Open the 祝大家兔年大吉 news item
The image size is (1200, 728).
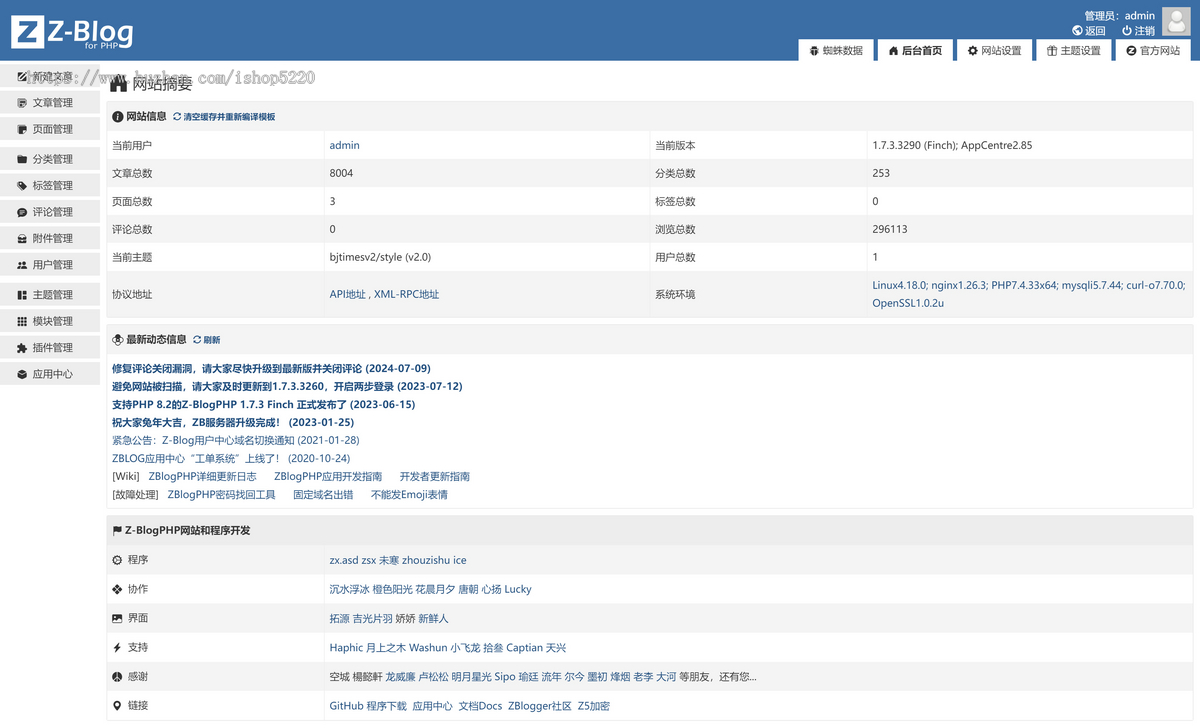(x=233, y=422)
